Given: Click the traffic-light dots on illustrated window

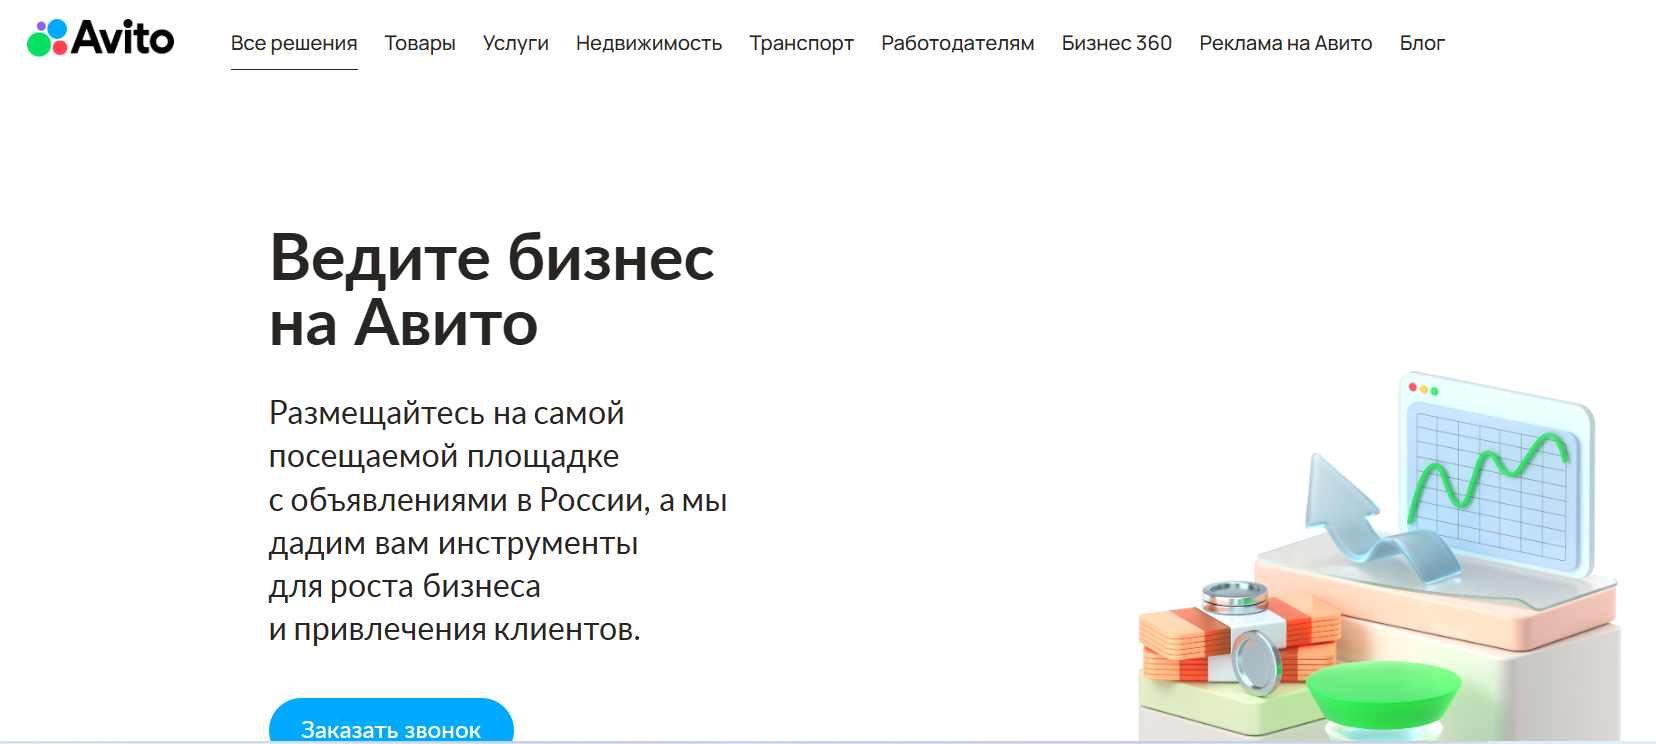Looking at the screenshot, I should [1423, 389].
